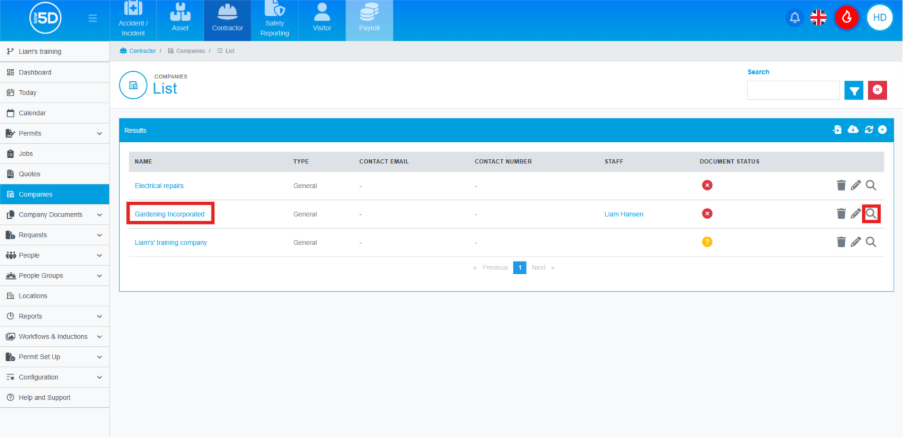Image resolution: width=903 pixels, height=438 pixels.
Task: Delete the Electrical repairs company
Action: [841, 185]
